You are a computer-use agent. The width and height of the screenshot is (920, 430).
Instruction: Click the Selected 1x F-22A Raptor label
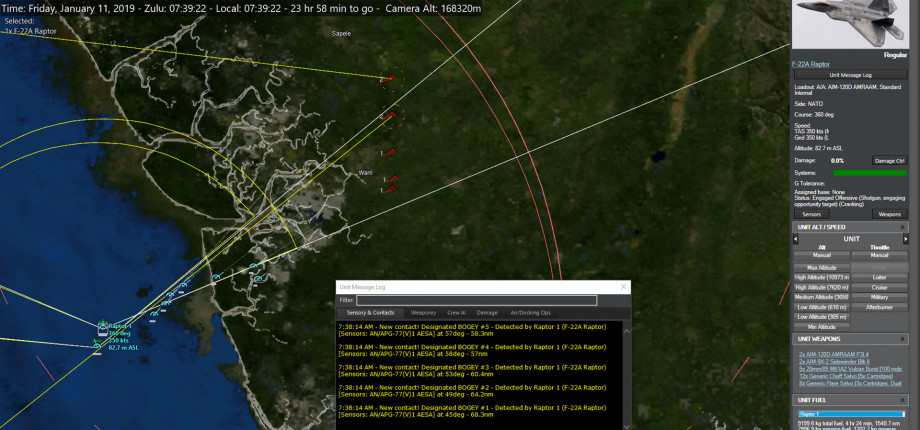coord(31,25)
